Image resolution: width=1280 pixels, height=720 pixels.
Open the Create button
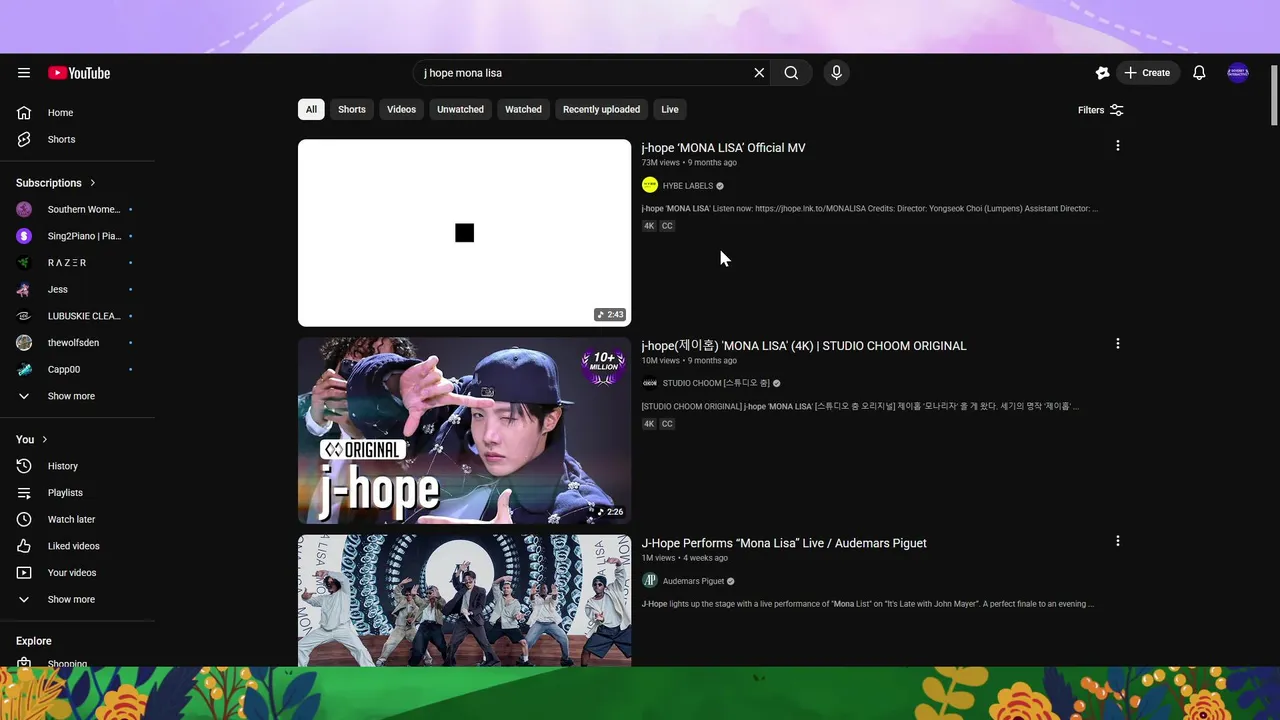(1148, 73)
